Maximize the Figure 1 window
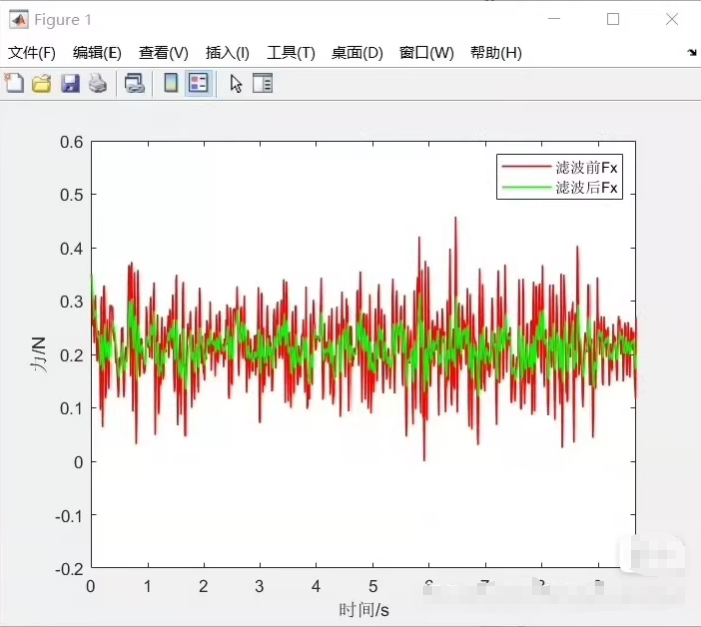The image size is (701, 627). pos(613,19)
